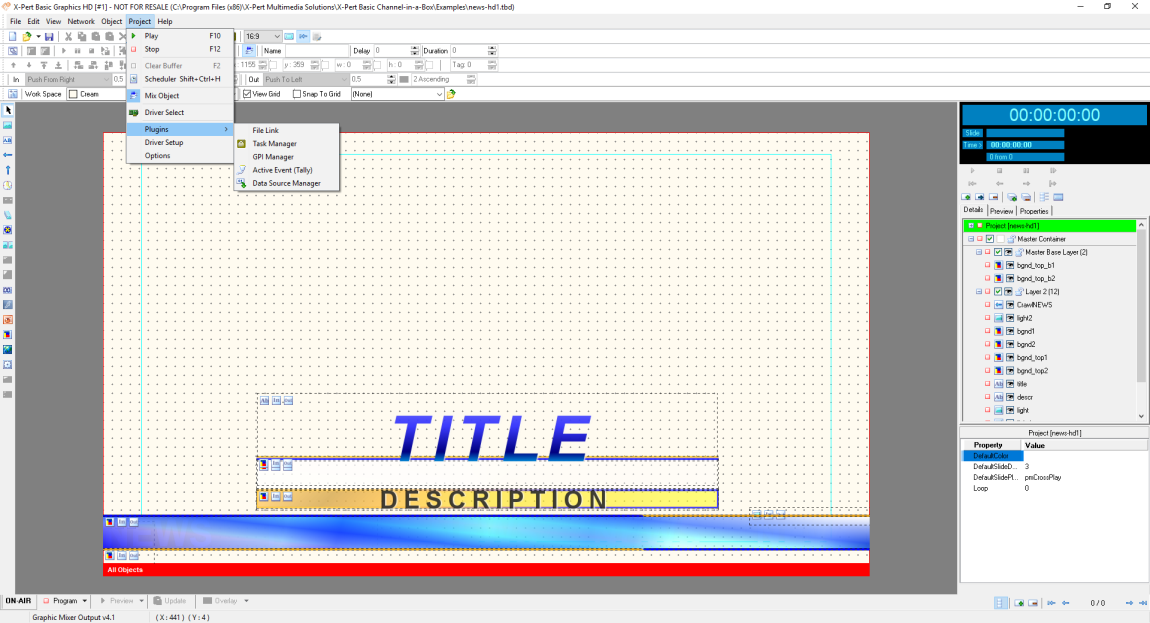Click the animated sequence (00) tool in sidebar
The image size is (1150, 623).
(8, 290)
